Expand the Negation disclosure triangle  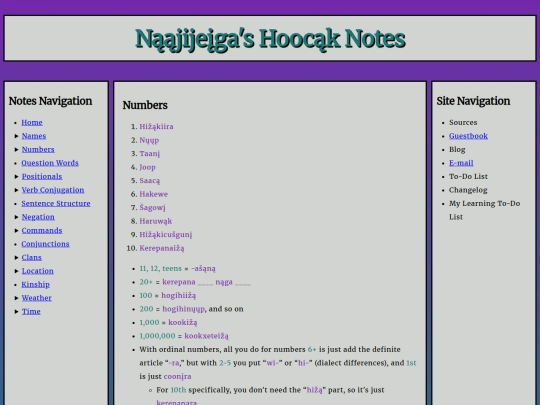16,217
